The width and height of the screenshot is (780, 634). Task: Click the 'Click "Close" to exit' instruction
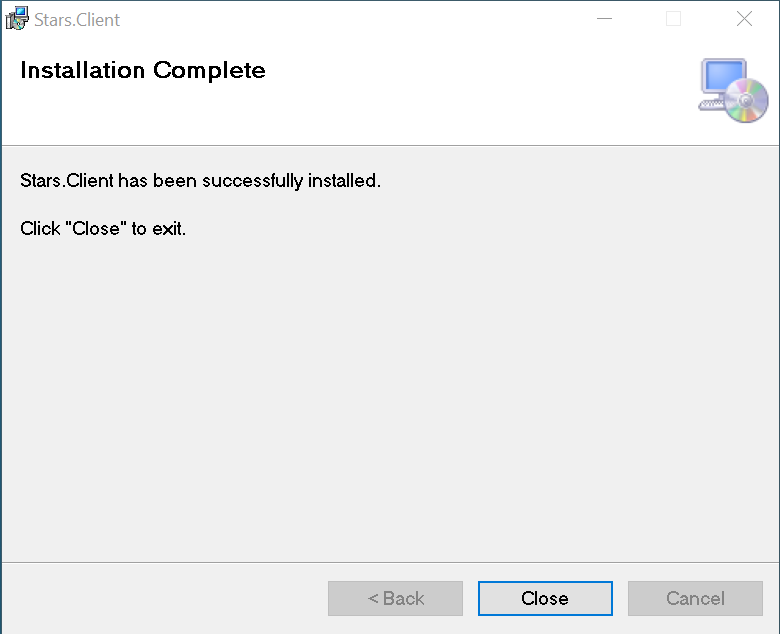pos(103,228)
